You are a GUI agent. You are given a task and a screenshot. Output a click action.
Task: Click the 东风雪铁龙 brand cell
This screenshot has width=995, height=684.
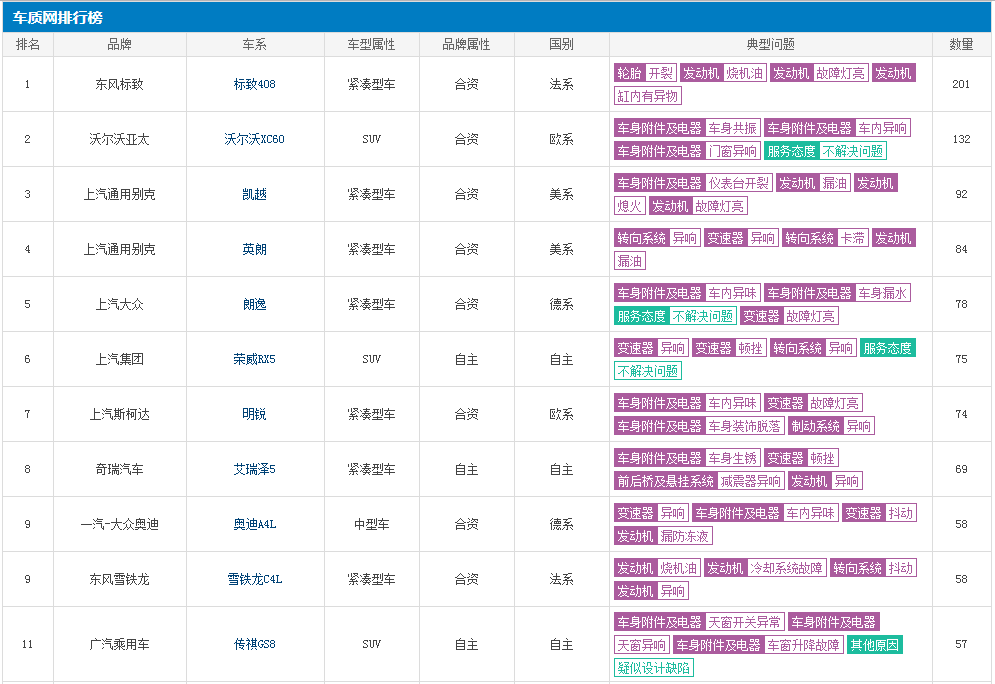120,579
